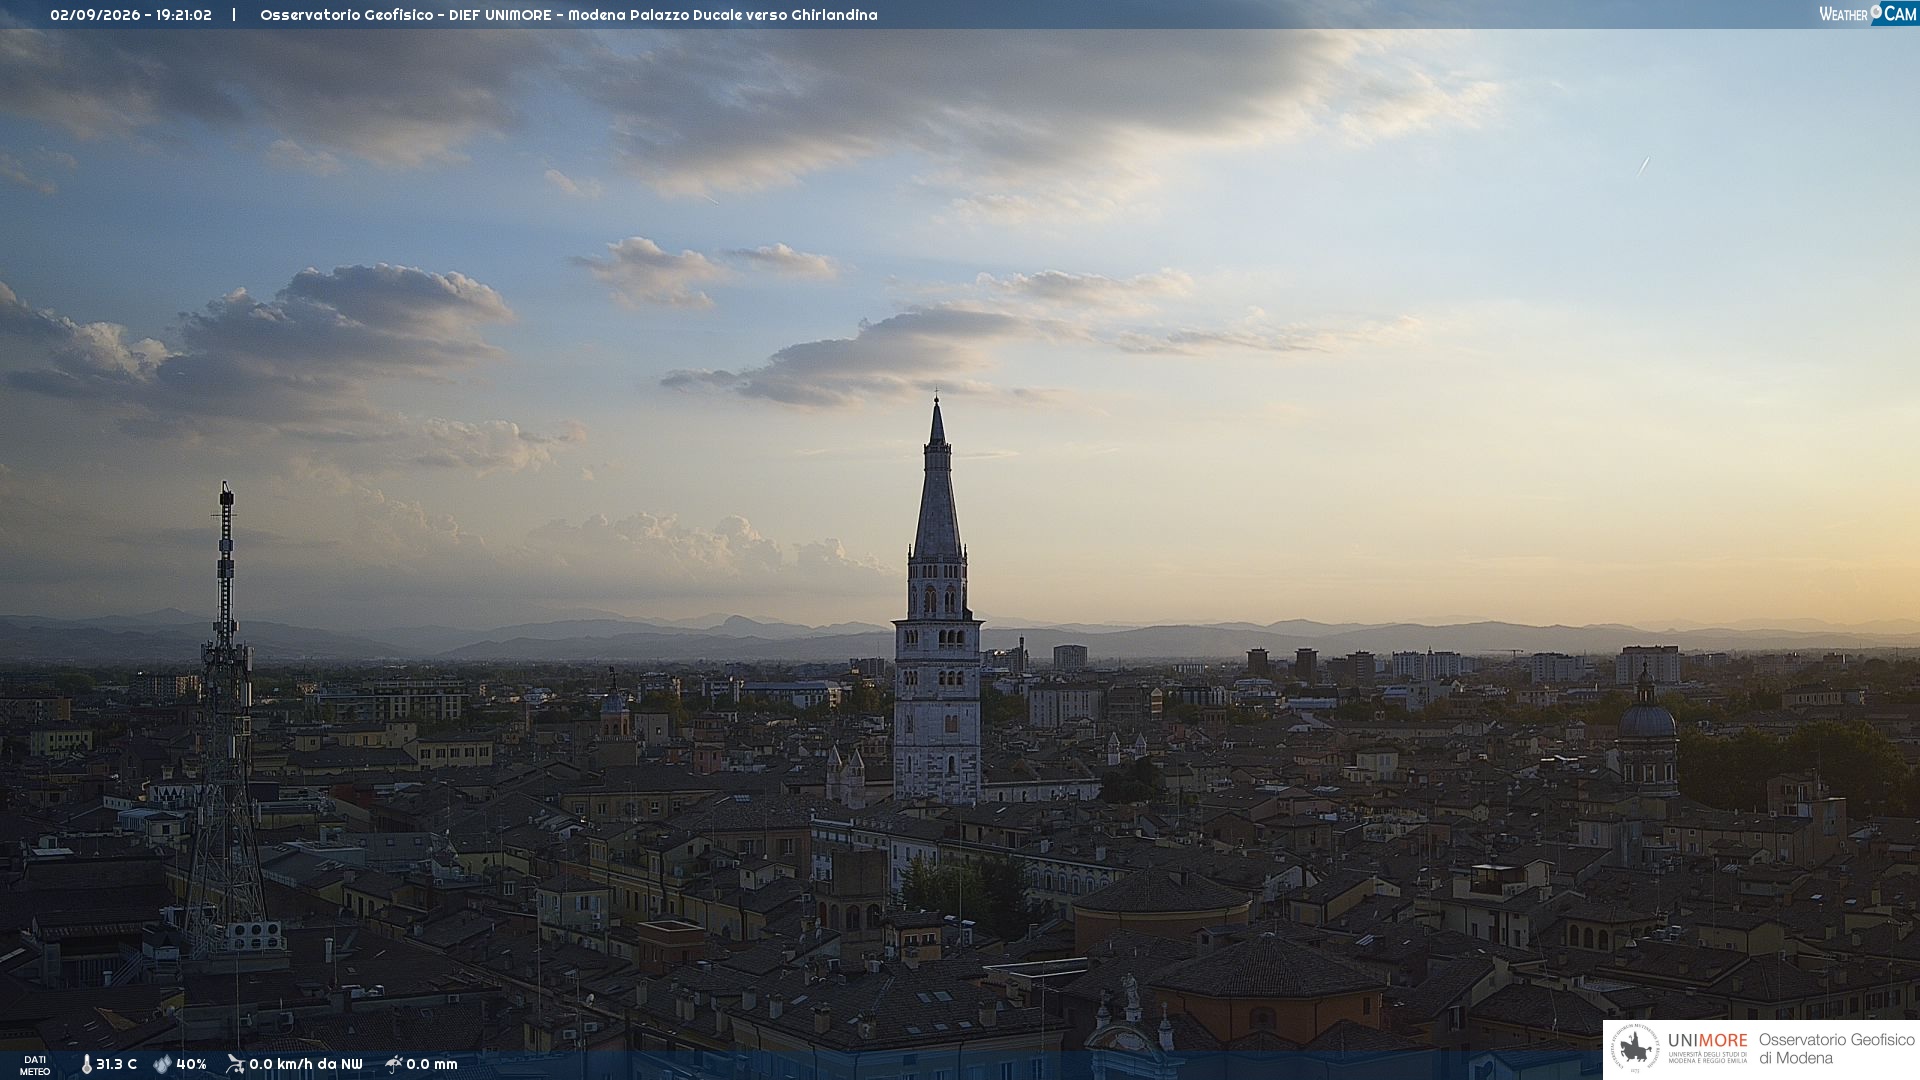Click the Osservatorio Geofisico di Modena label
1920x1080 pixels.
click(1836, 1049)
